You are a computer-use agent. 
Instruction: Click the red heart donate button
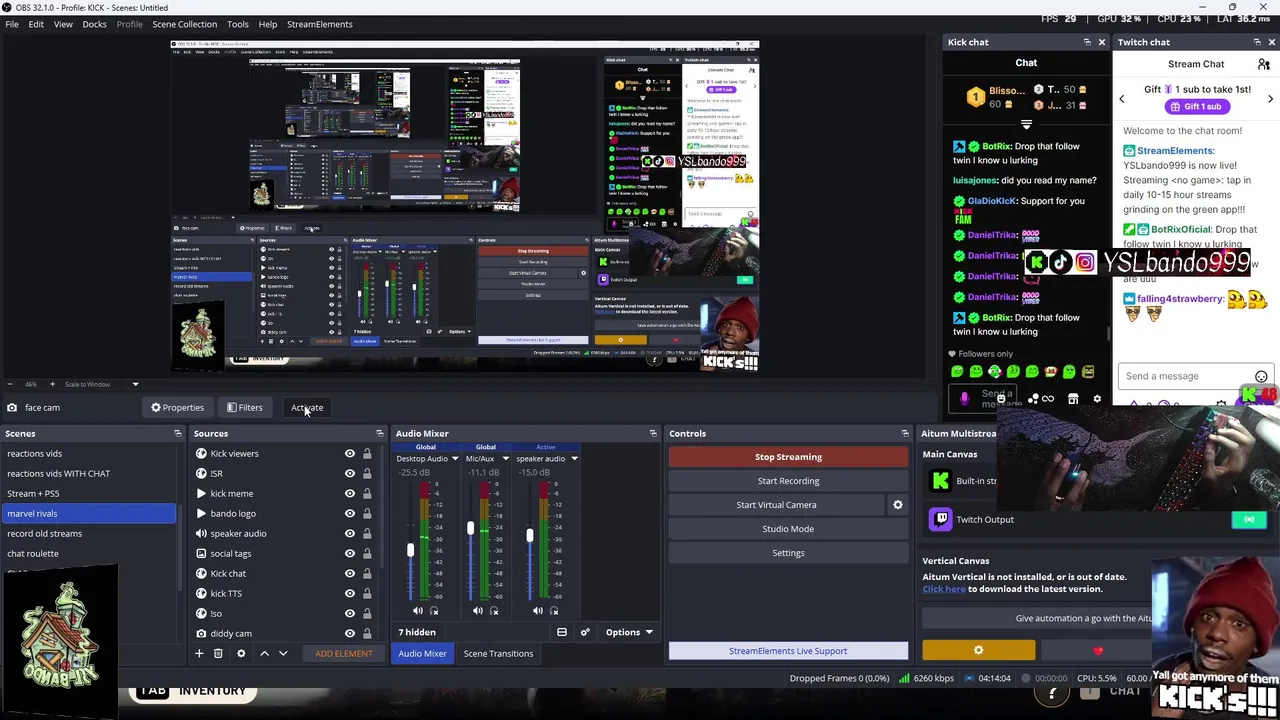[1098, 651]
